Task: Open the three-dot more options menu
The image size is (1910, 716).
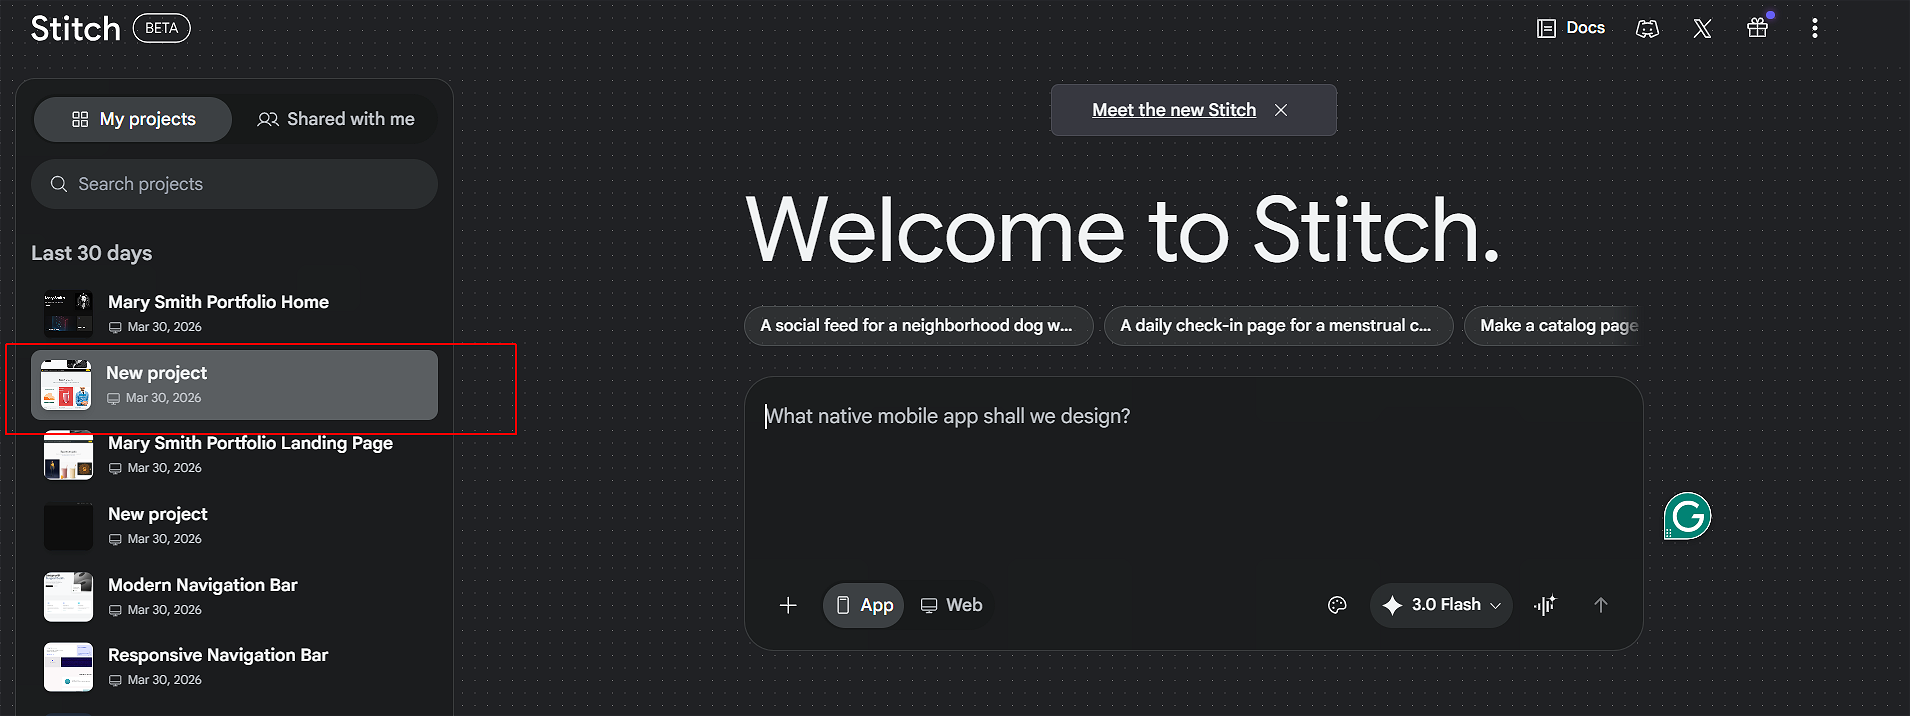Action: (1814, 28)
